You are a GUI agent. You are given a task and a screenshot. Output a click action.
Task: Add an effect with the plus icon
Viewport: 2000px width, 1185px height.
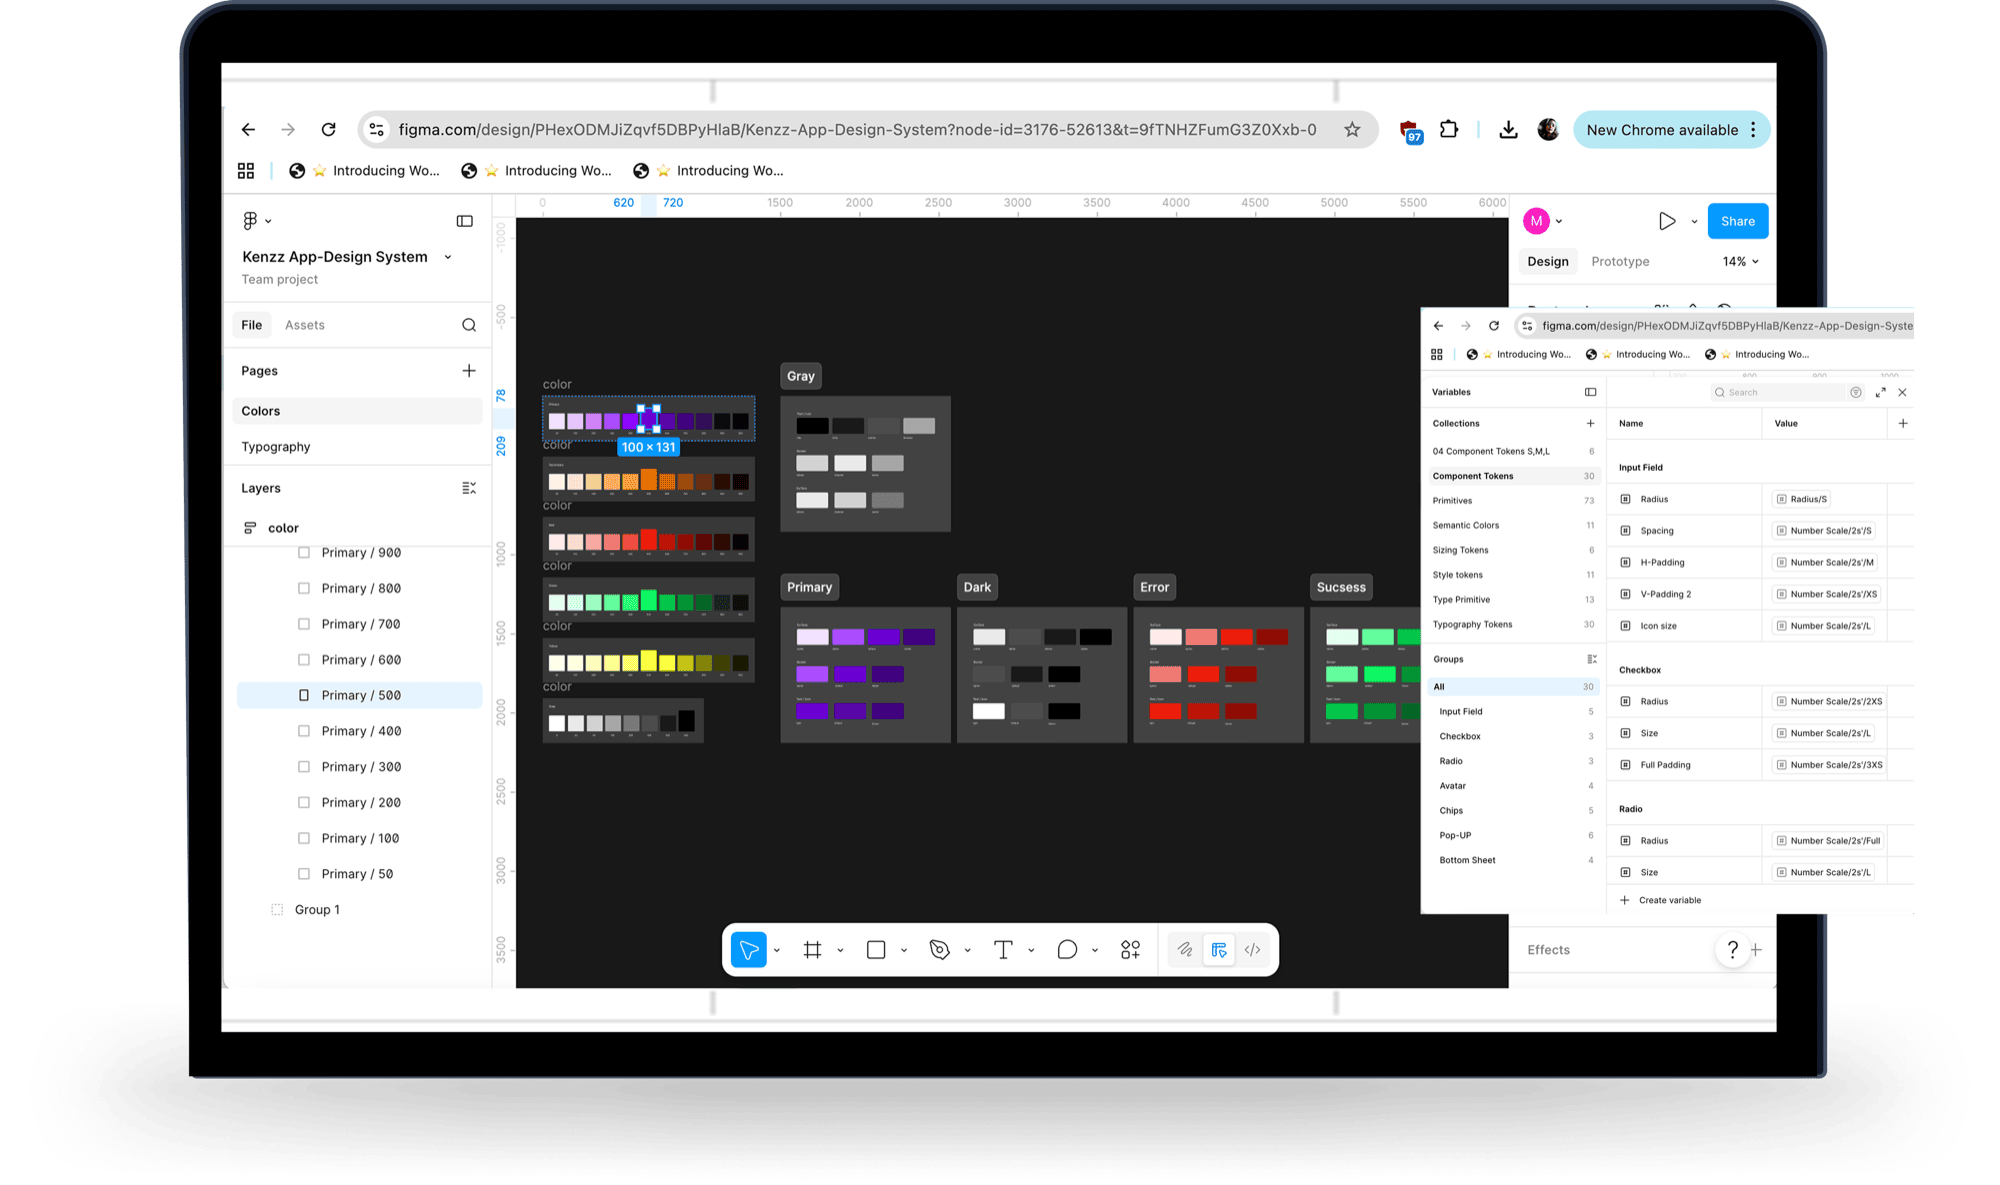coord(1757,950)
